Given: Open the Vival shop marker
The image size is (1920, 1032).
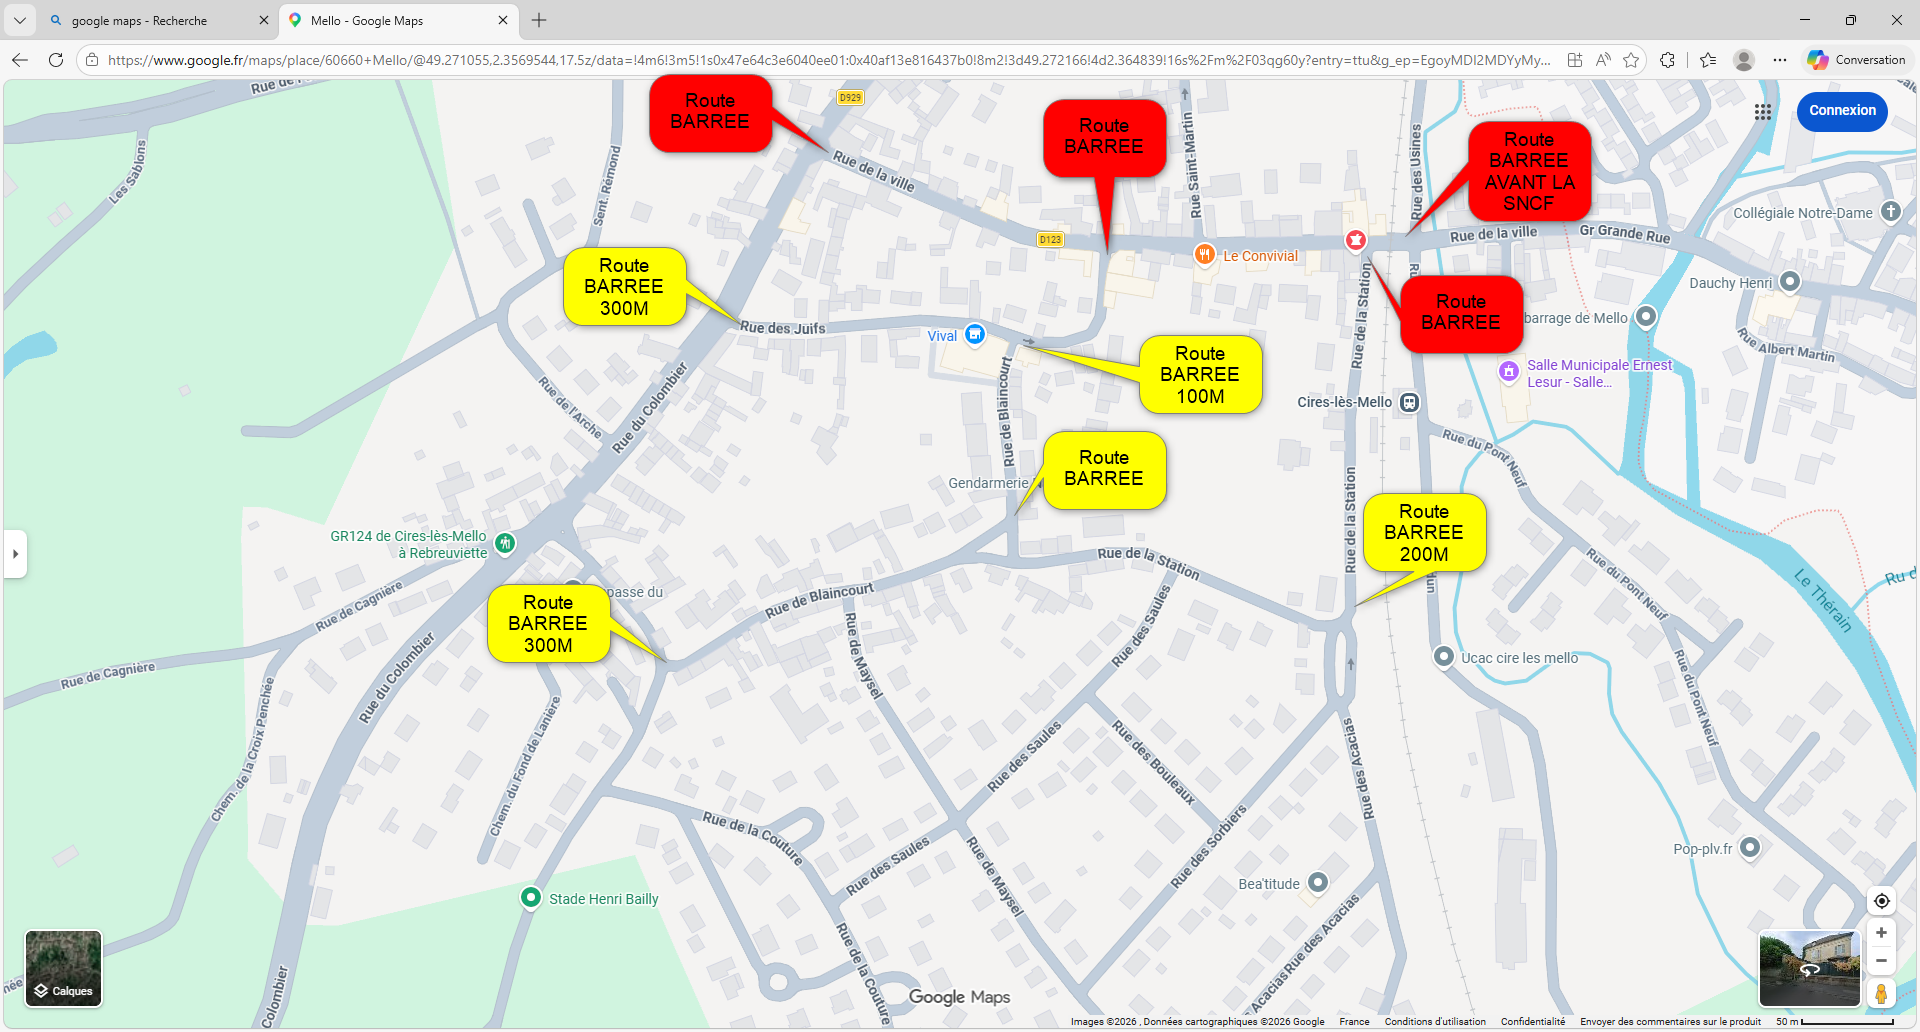Looking at the screenshot, I should 975,334.
